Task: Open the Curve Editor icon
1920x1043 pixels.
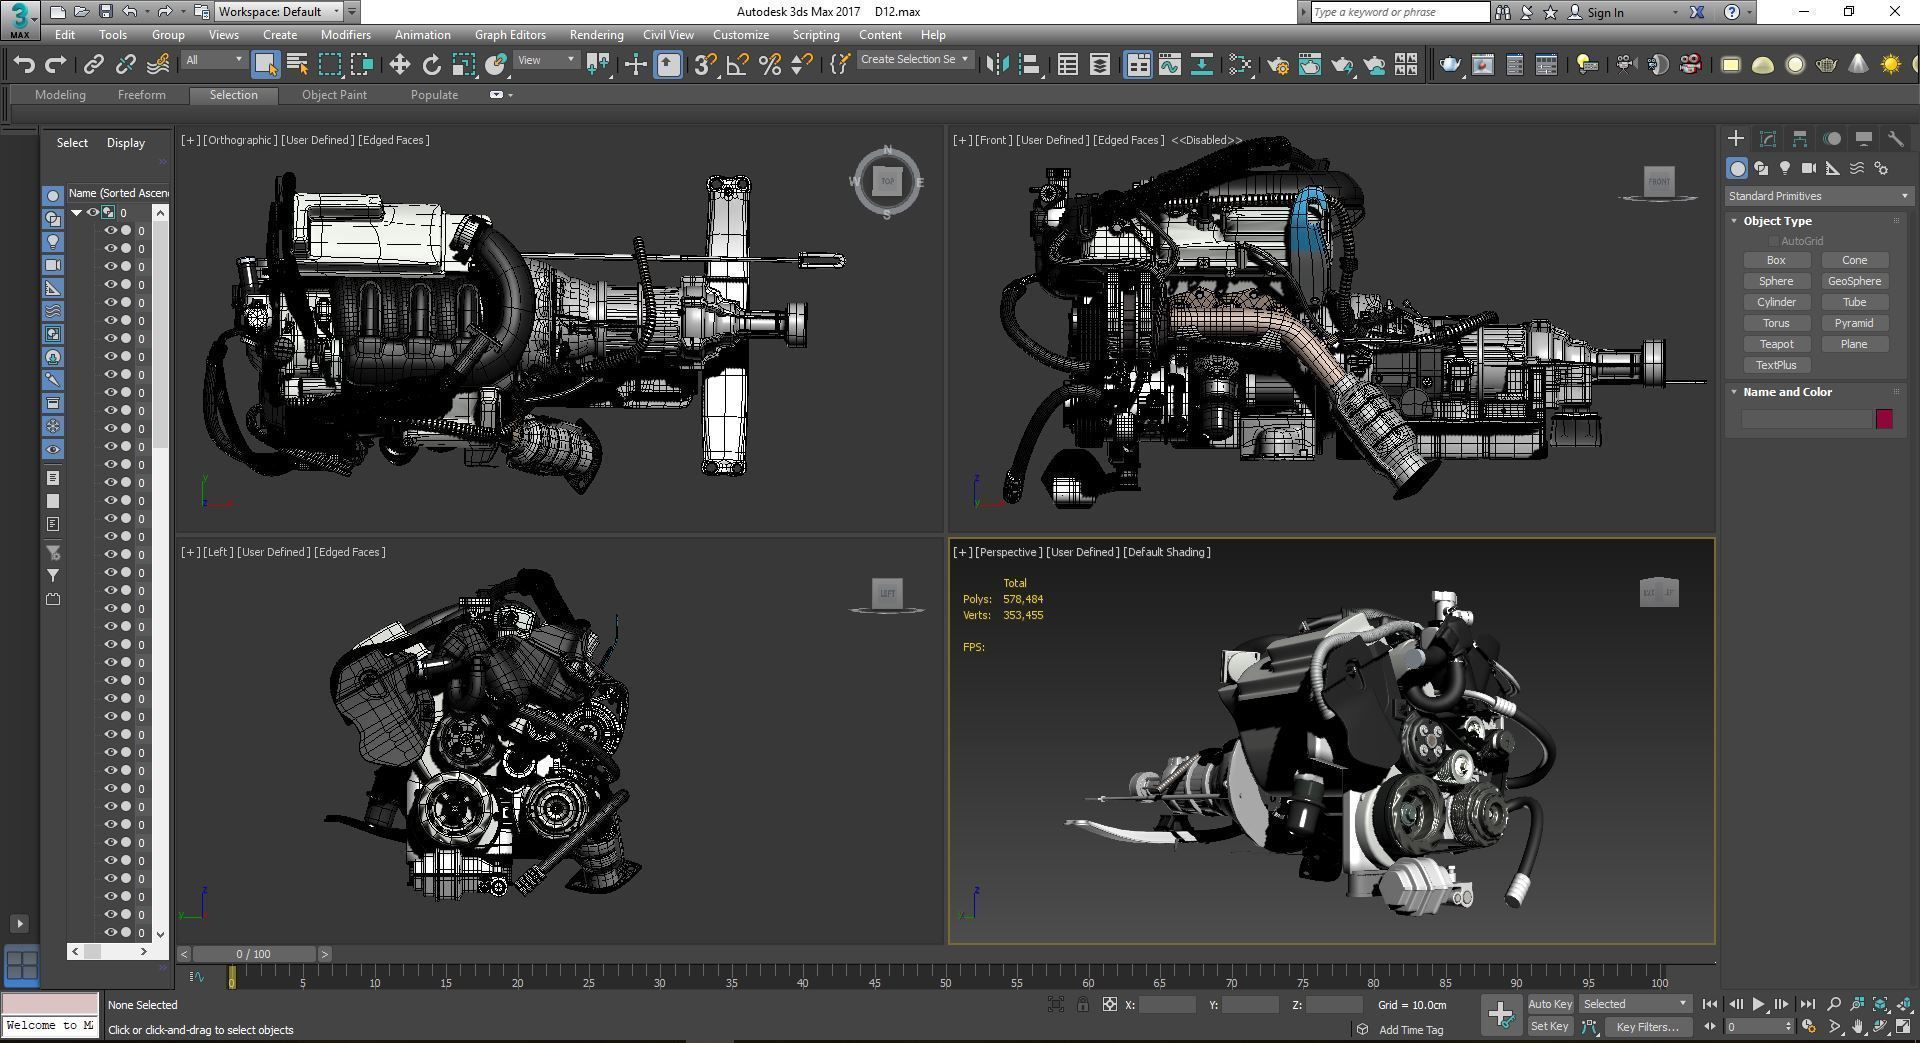Action: [1169, 65]
